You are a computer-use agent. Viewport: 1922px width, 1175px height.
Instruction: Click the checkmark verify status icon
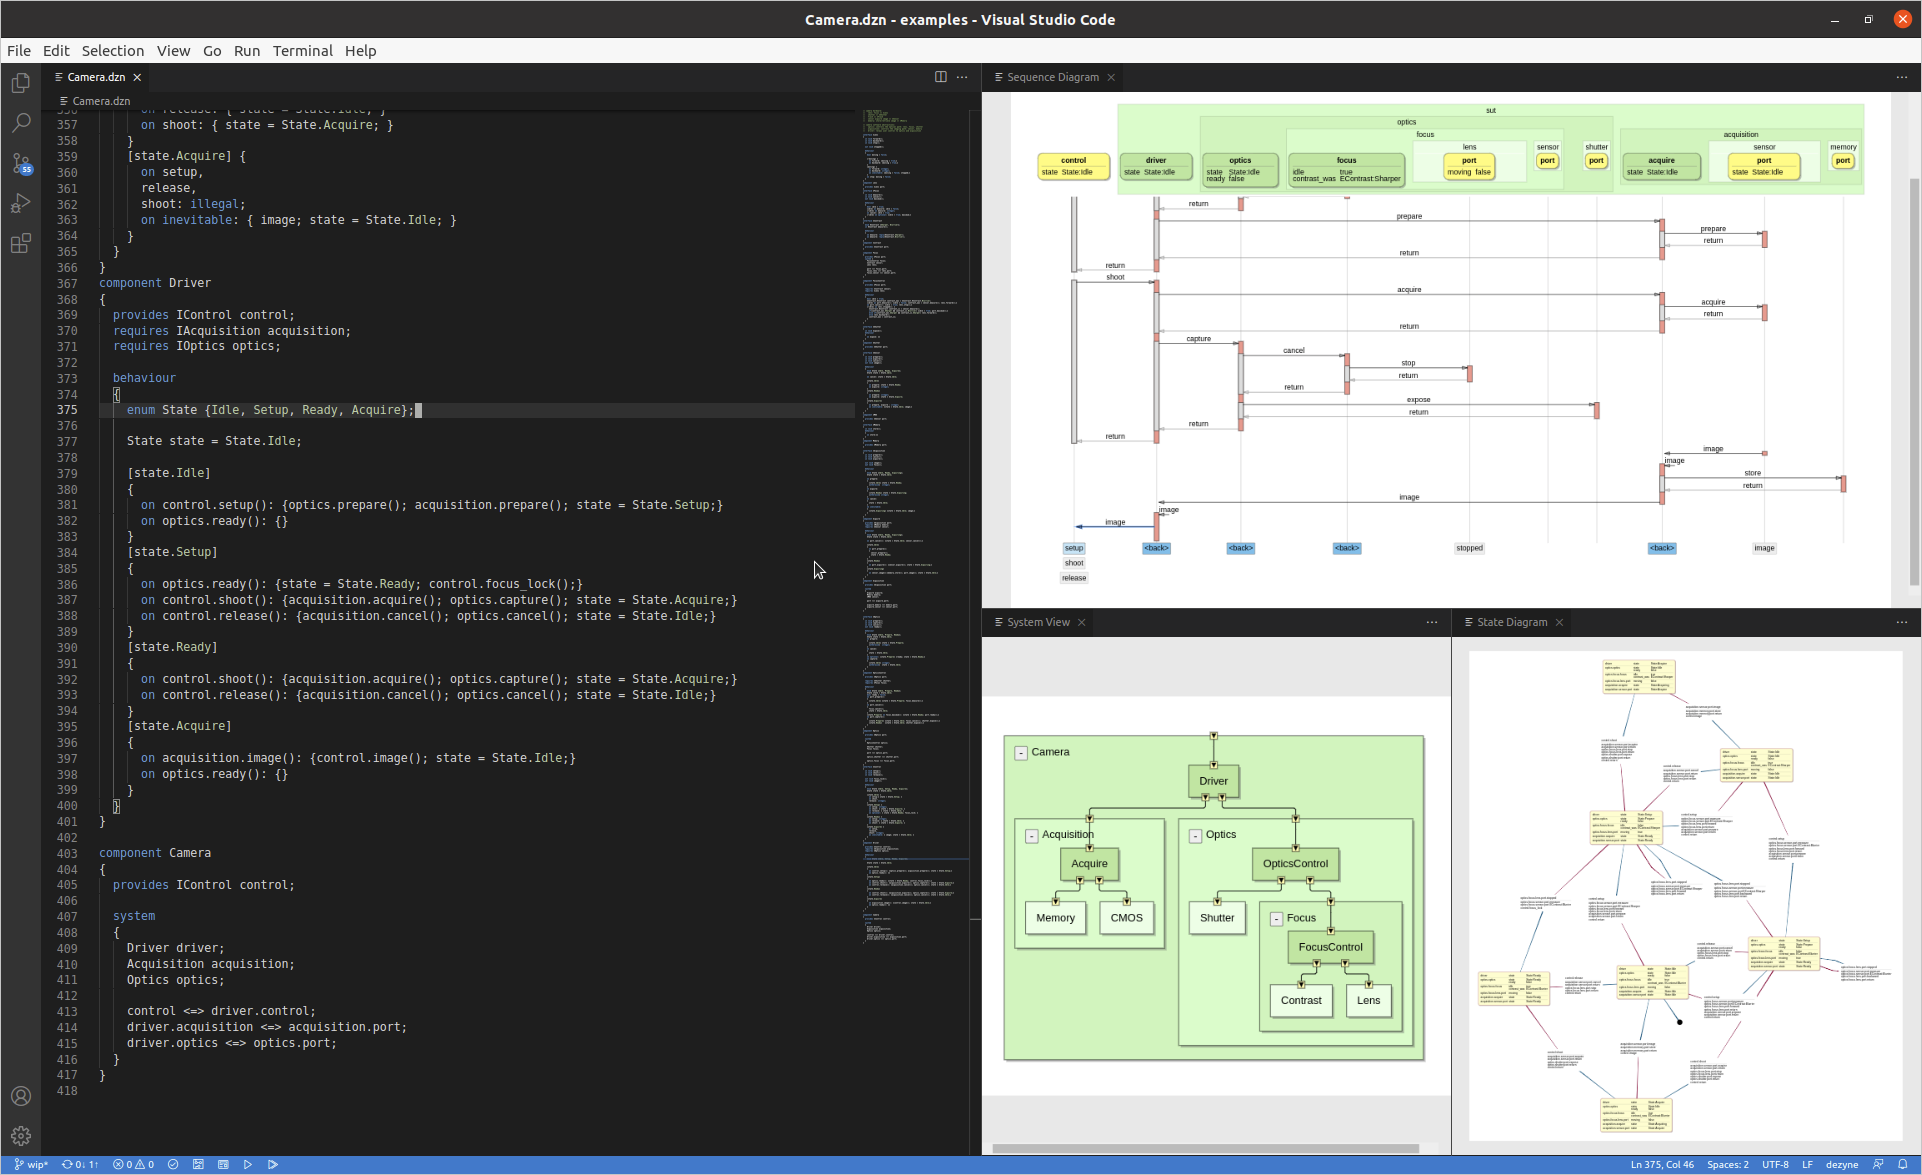173,1164
